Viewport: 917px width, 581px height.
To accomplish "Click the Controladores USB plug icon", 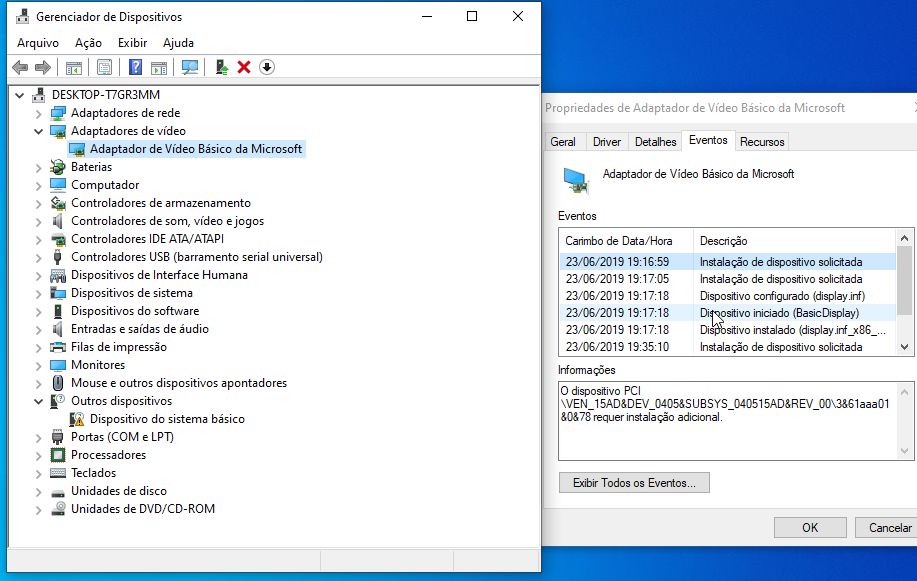I will click(x=57, y=257).
